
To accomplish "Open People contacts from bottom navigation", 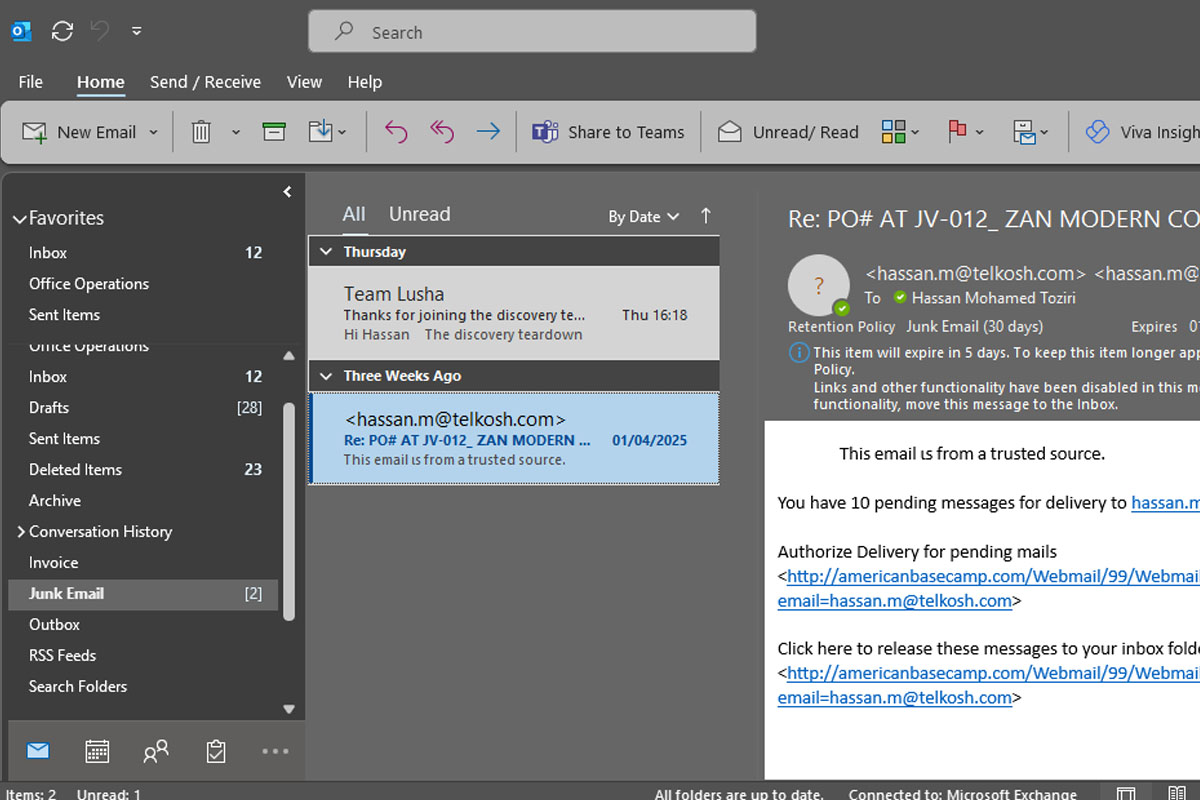I will [x=156, y=751].
